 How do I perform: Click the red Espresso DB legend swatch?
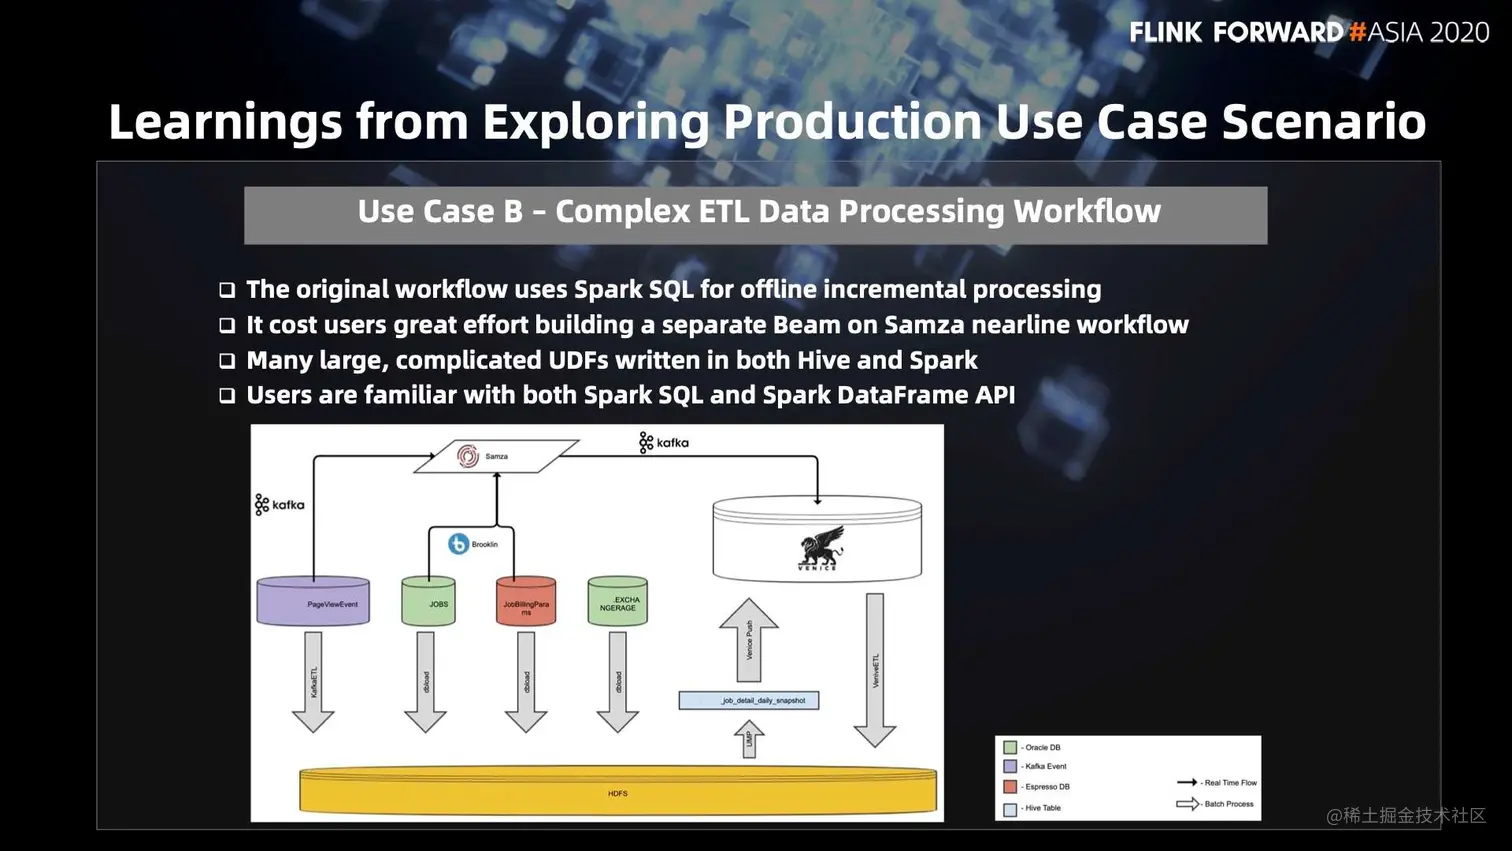point(1010,787)
